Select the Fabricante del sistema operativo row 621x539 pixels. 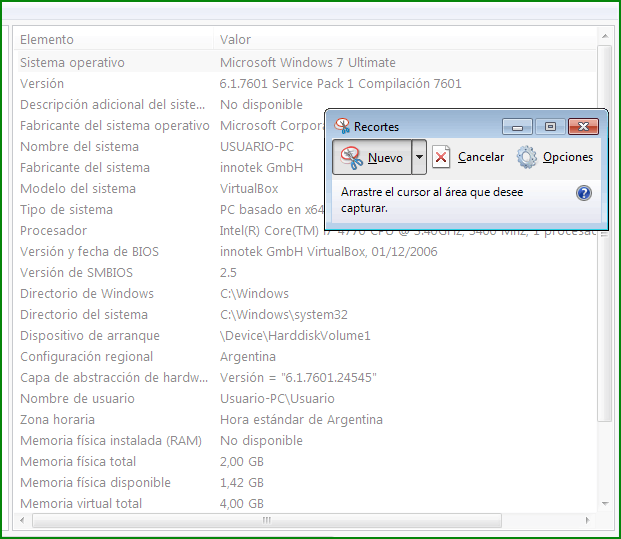pyautogui.click(x=305, y=126)
